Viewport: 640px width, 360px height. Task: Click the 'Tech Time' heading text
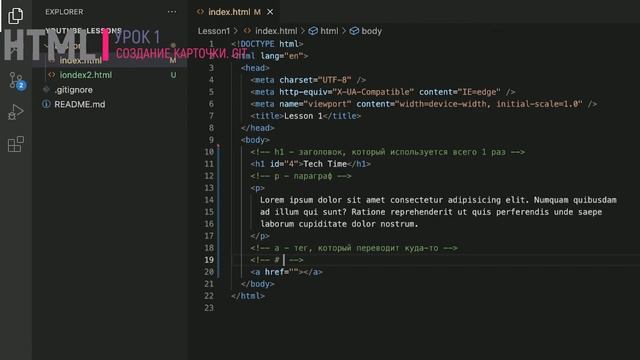pos(325,164)
